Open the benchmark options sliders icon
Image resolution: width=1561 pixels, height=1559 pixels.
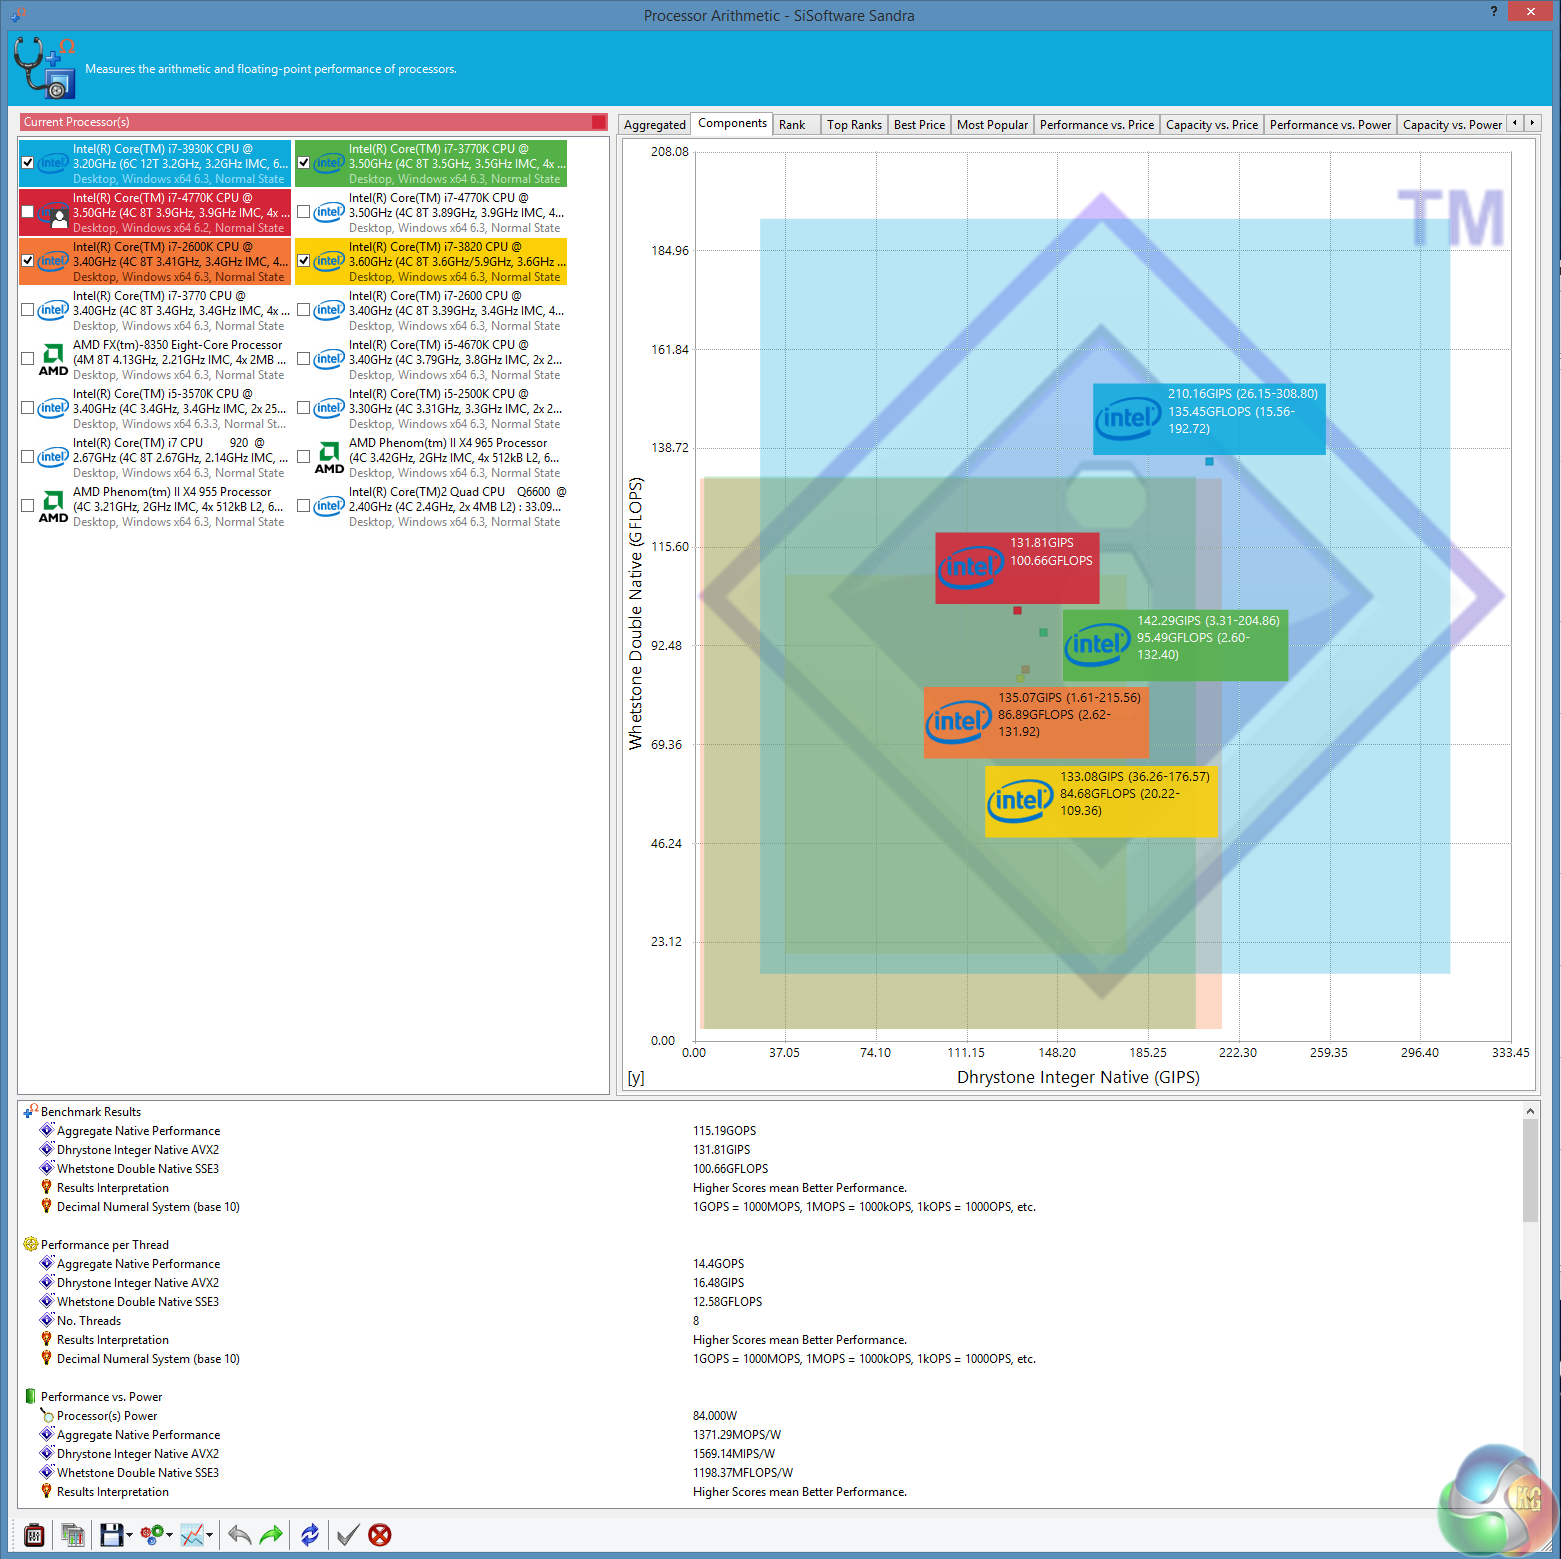34,1534
